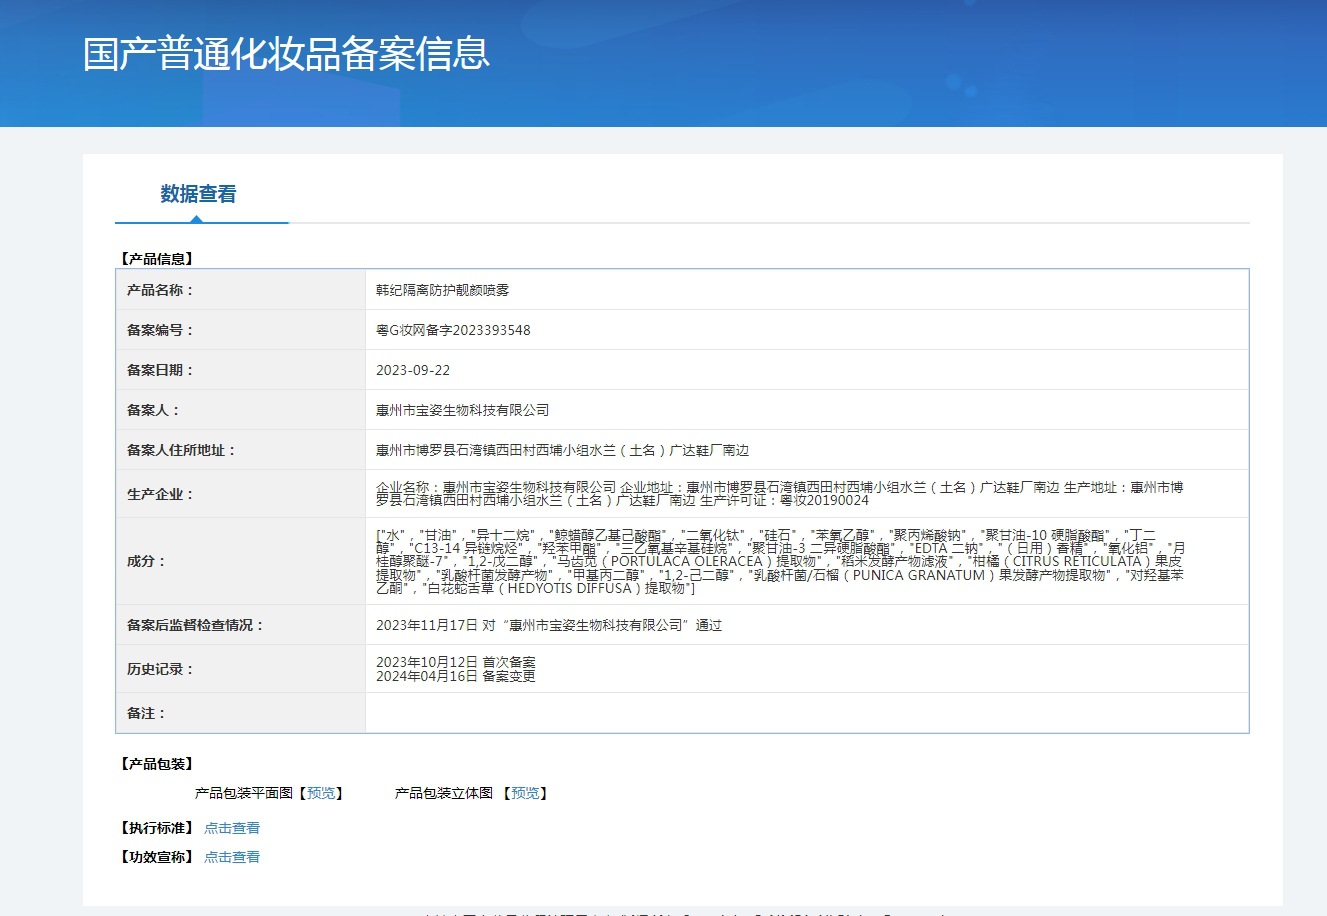Click 点击查看 next to 执行标准
Viewport: 1327px width, 916px height.
[x=232, y=828]
